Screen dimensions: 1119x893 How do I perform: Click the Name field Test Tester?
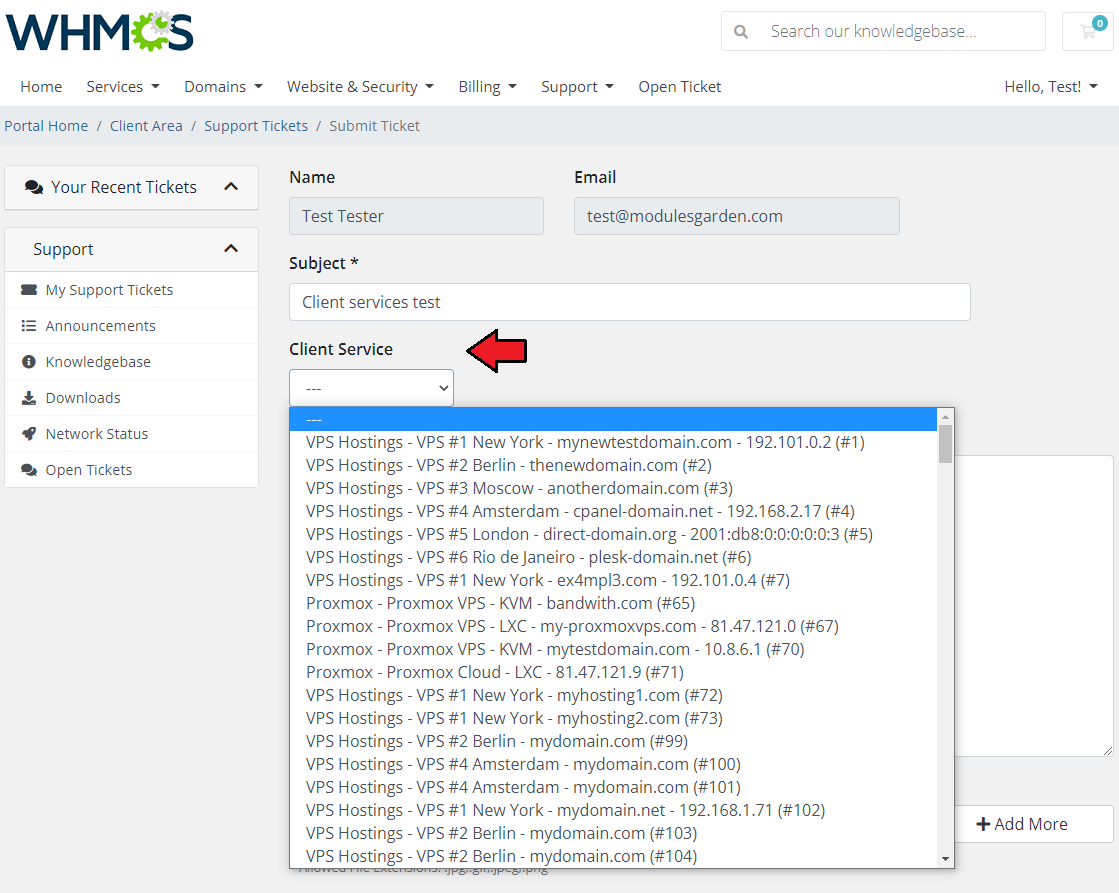(416, 216)
